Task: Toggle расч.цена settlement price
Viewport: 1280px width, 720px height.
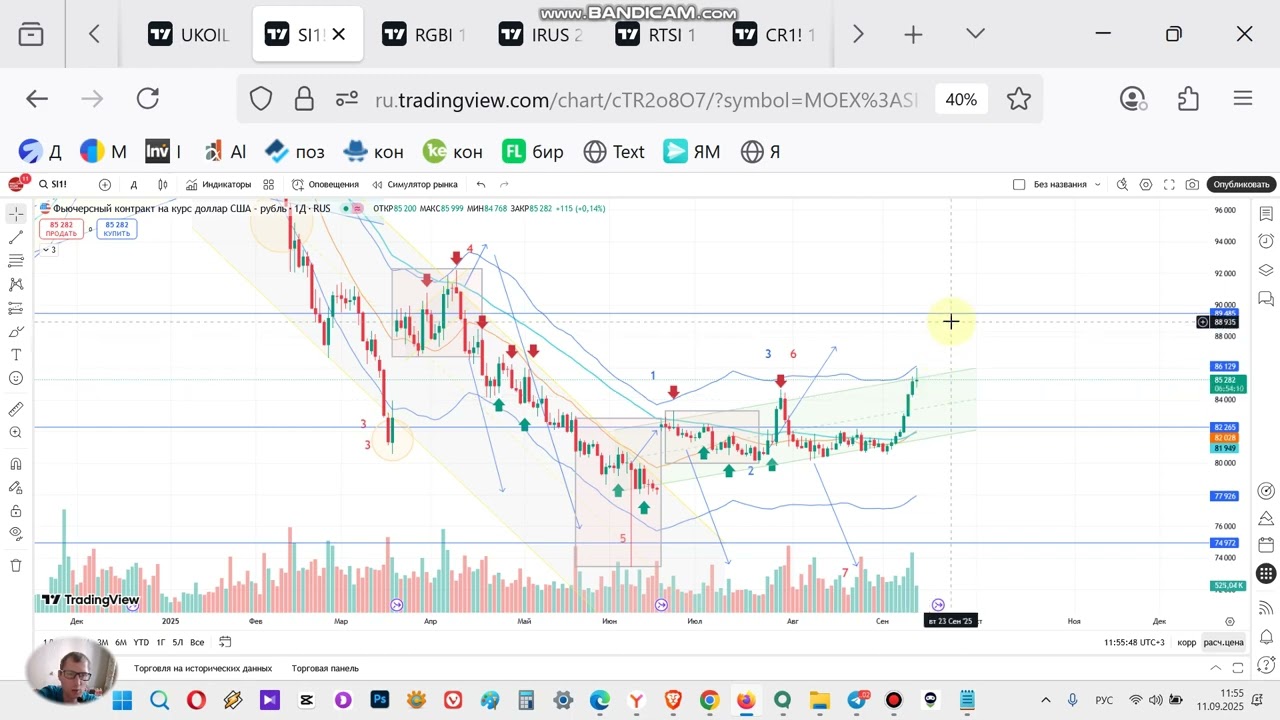Action: click(x=1223, y=642)
